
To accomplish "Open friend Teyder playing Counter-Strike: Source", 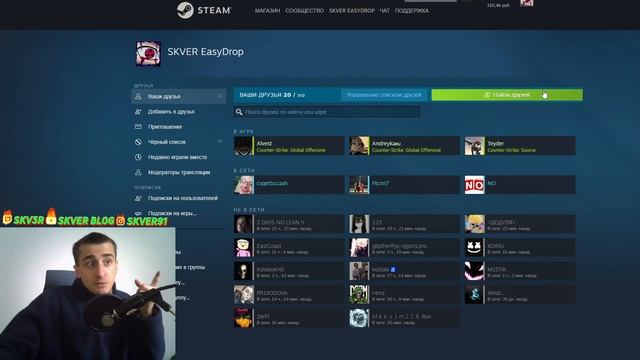I will coord(520,146).
